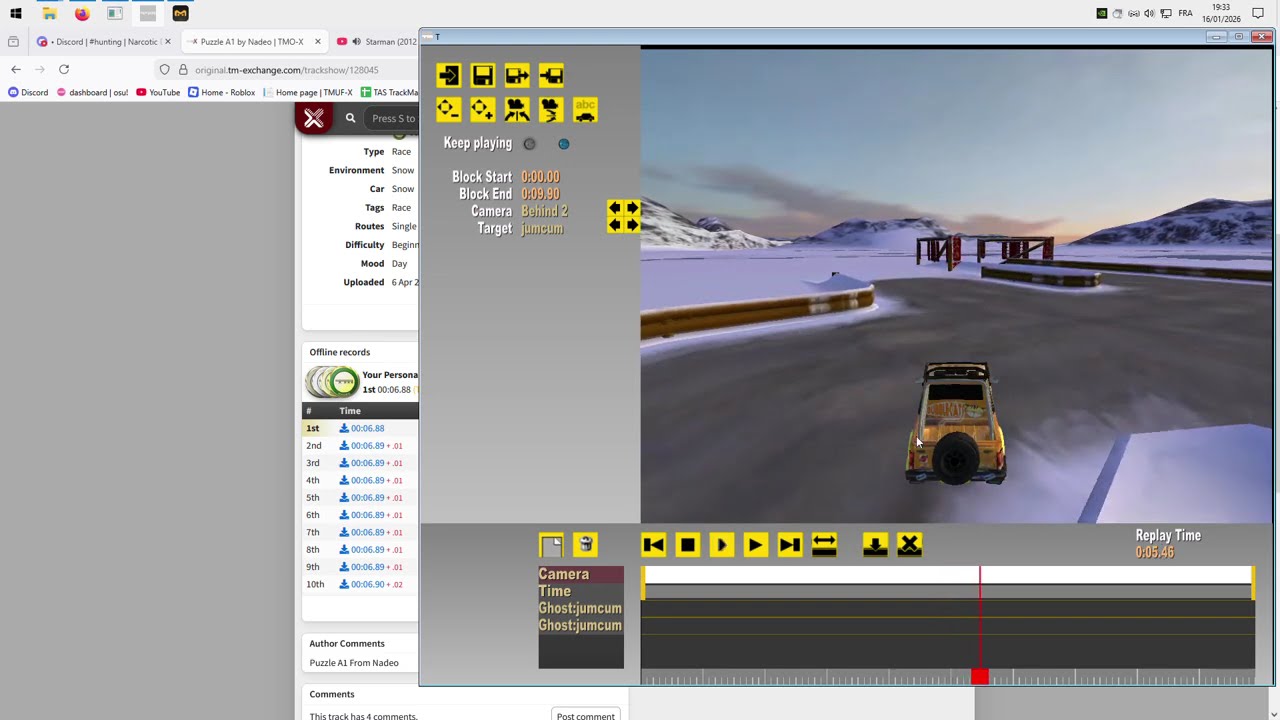
Task: Click the red playhead marker on timeline ruler
Action: coord(979,678)
